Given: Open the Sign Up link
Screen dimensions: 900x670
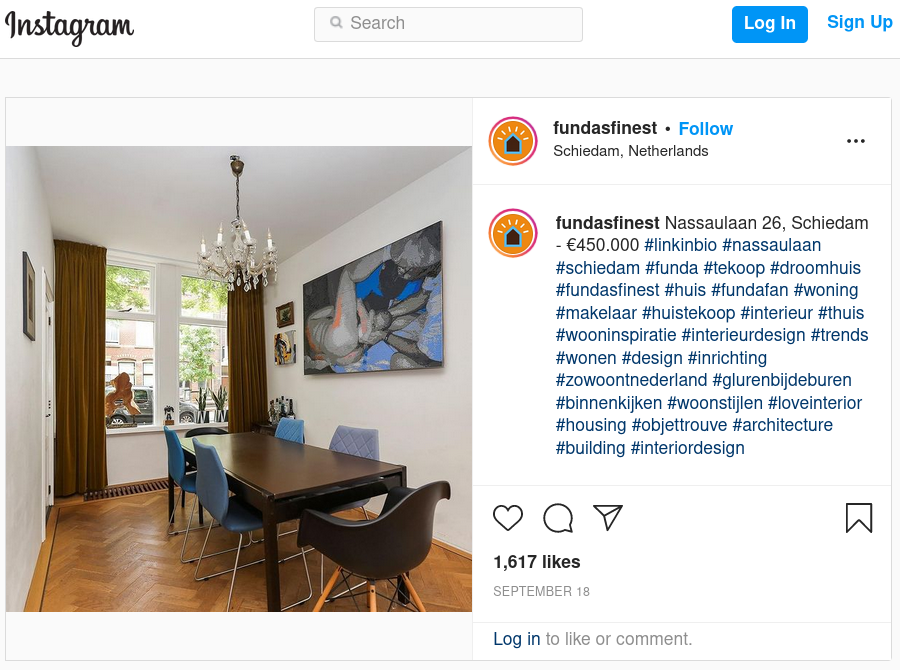Looking at the screenshot, I should [x=859, y=22].
